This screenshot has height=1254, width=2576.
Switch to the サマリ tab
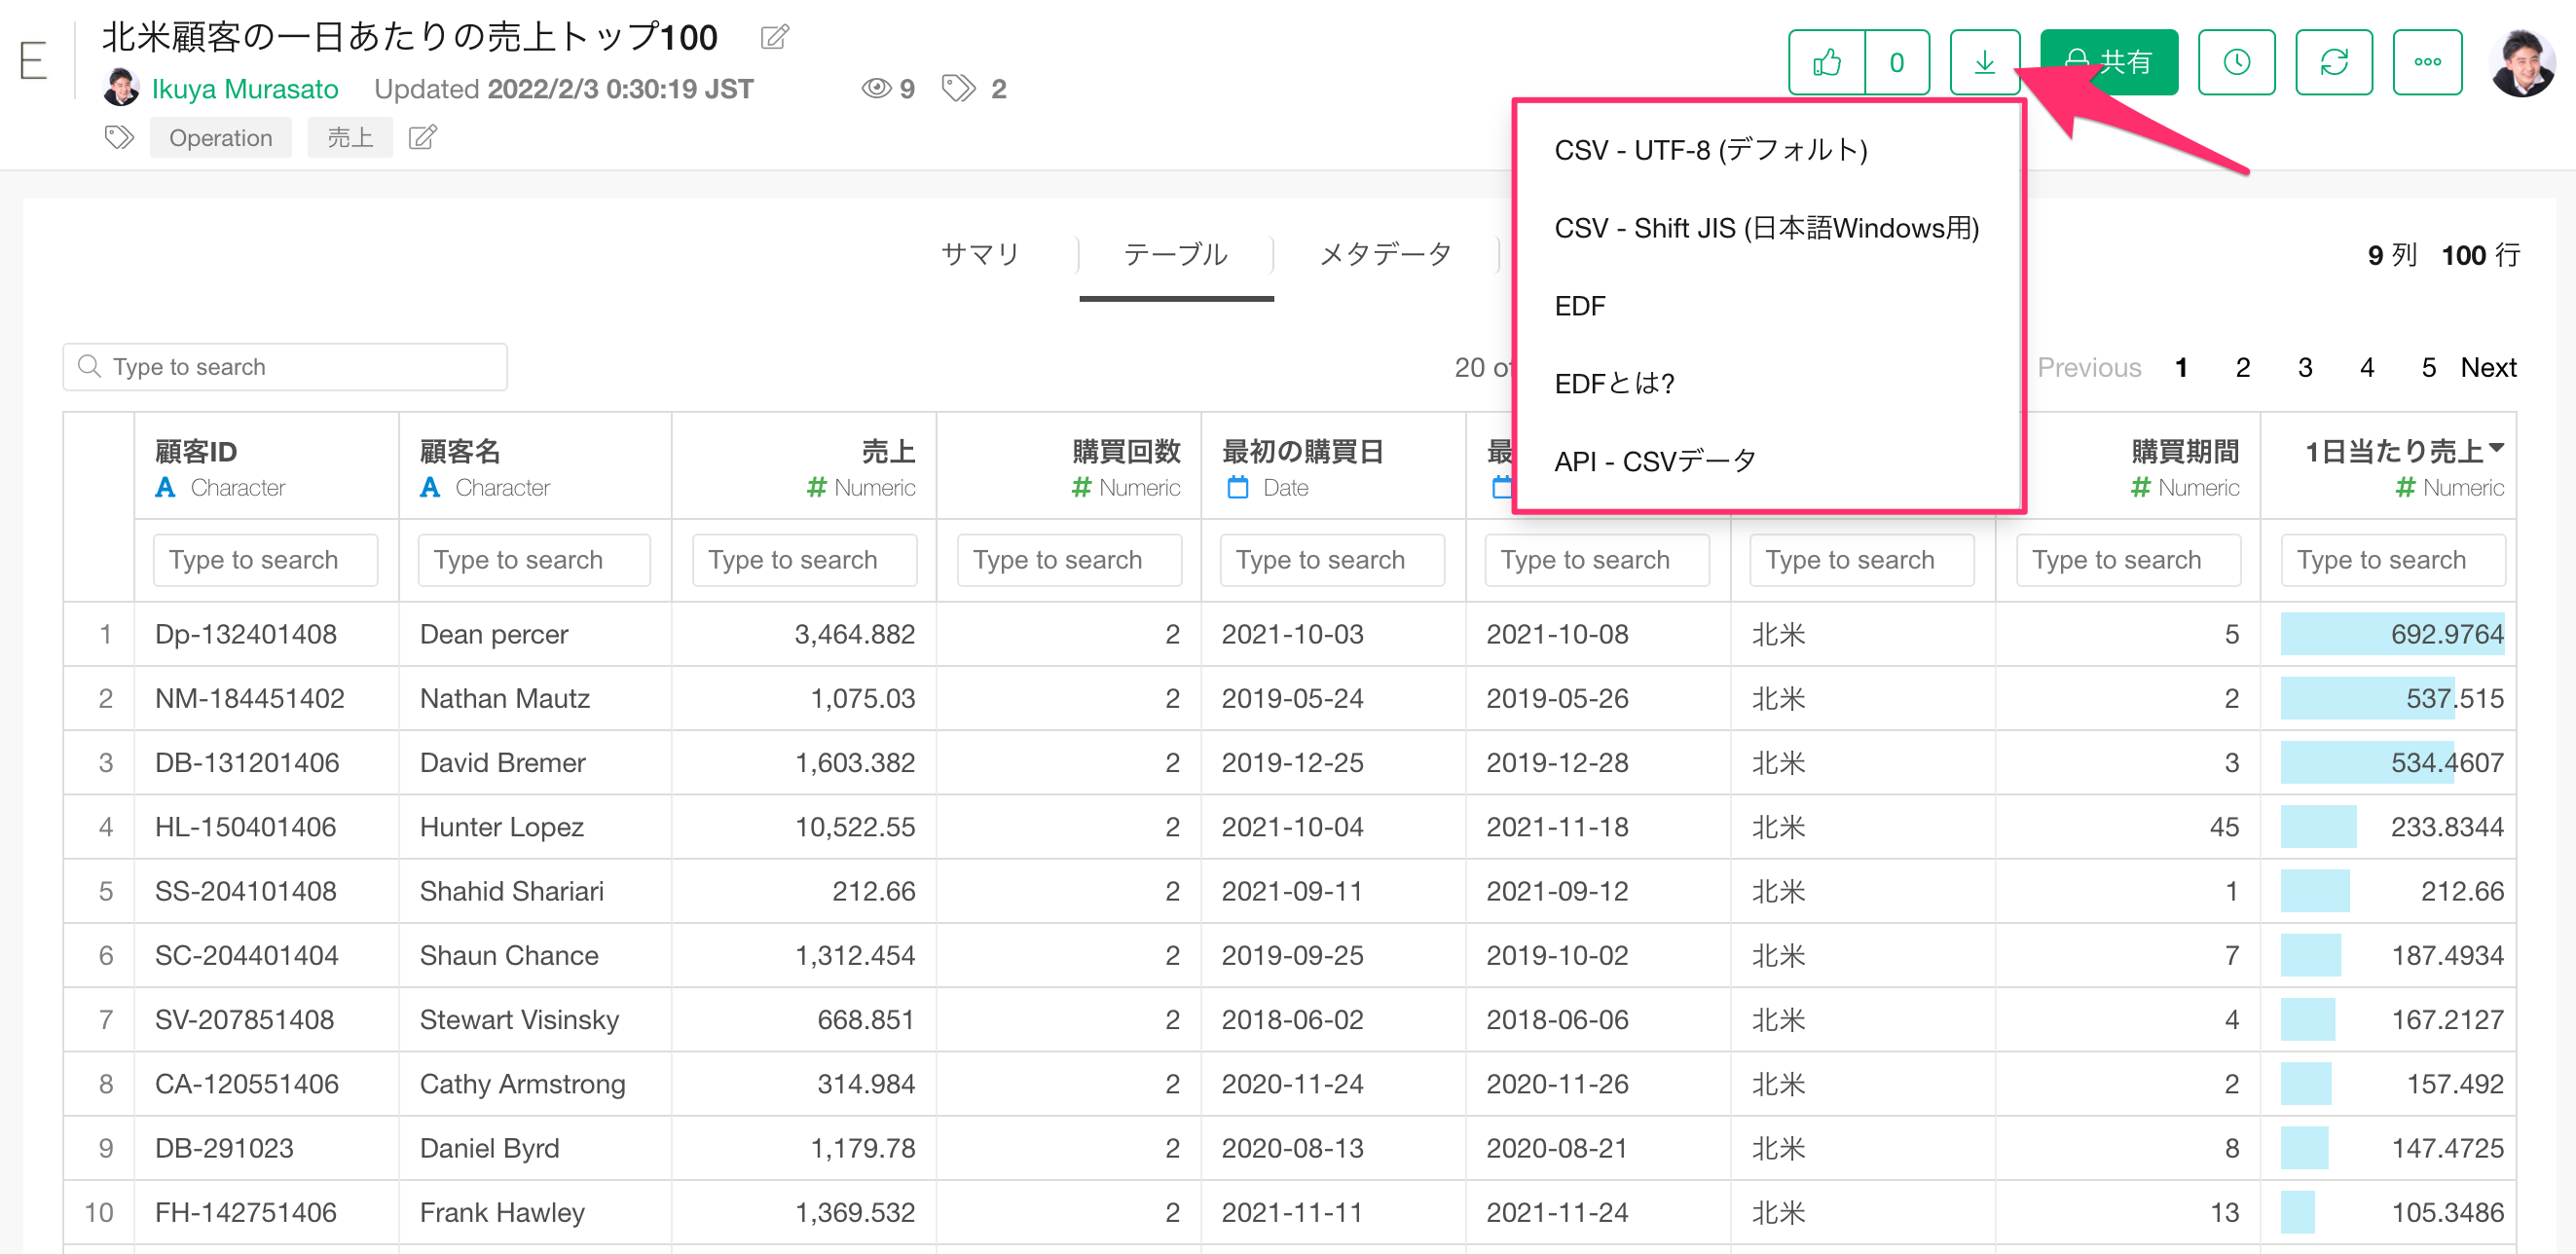pyautogui.click(x=979, y=254)
